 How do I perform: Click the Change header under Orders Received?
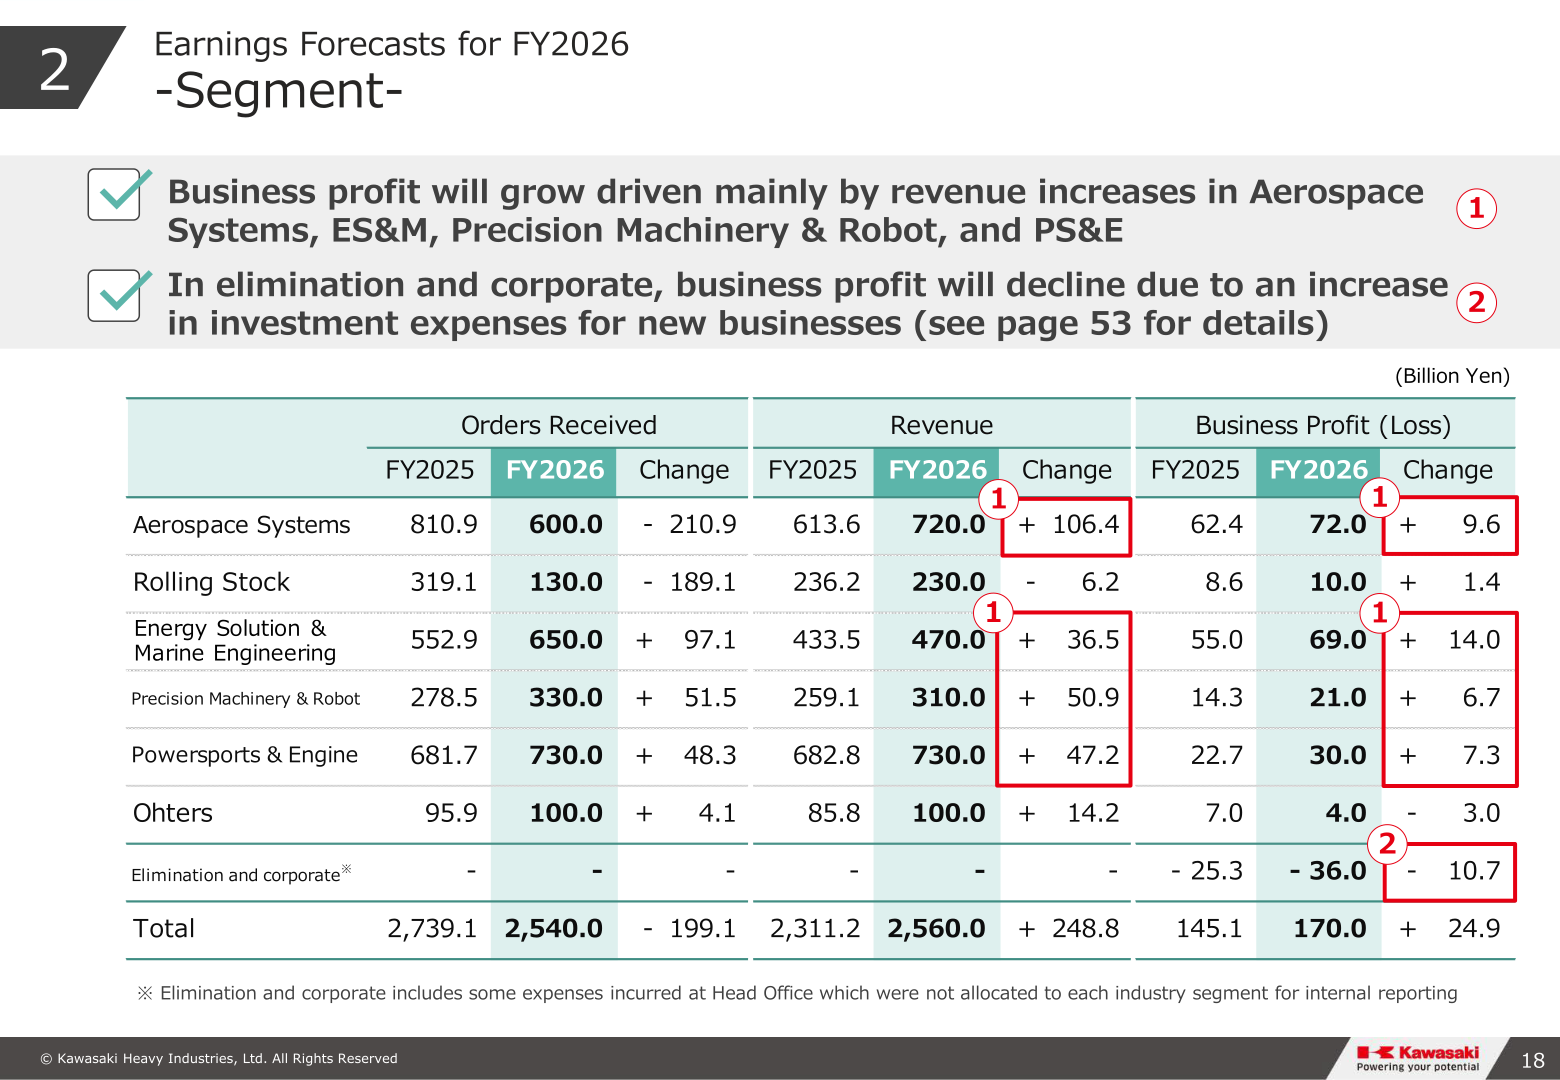coord(684,470)
